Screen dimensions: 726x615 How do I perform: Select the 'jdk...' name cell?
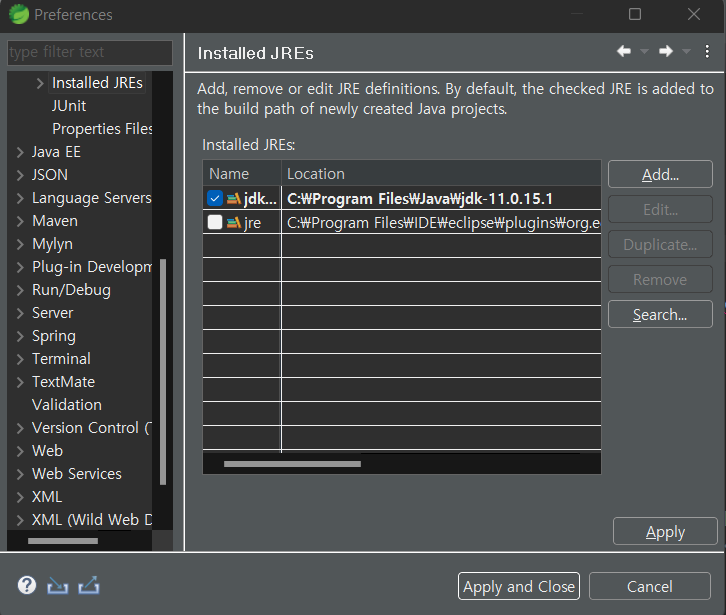pyautogui.click(x=242, y=199)
